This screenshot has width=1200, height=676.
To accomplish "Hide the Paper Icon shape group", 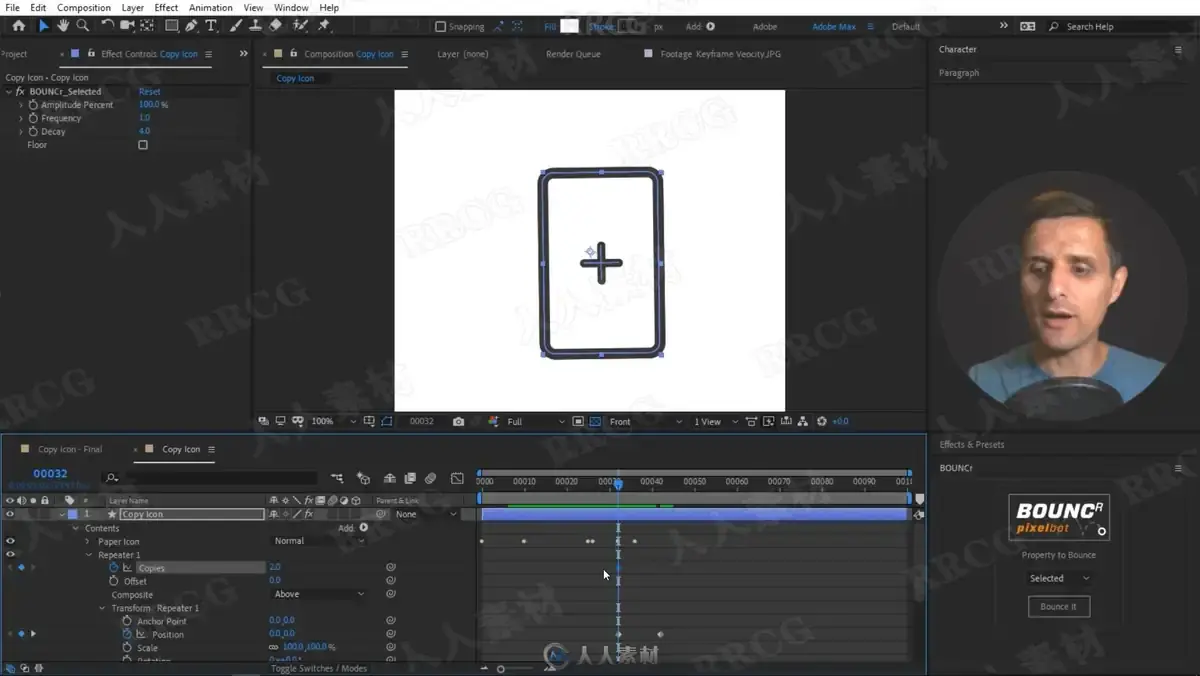I will click(x=10, y=541).
